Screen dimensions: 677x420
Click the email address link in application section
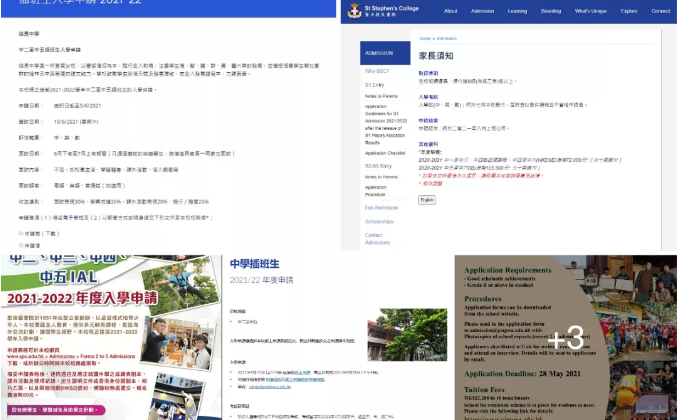270,387
